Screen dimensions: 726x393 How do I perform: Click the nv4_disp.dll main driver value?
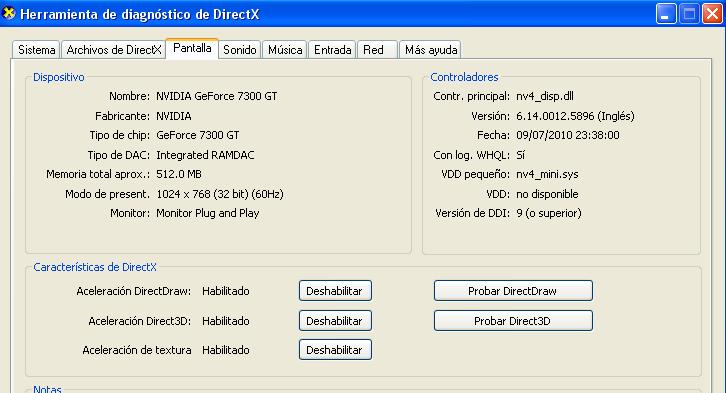coord(545,96)
